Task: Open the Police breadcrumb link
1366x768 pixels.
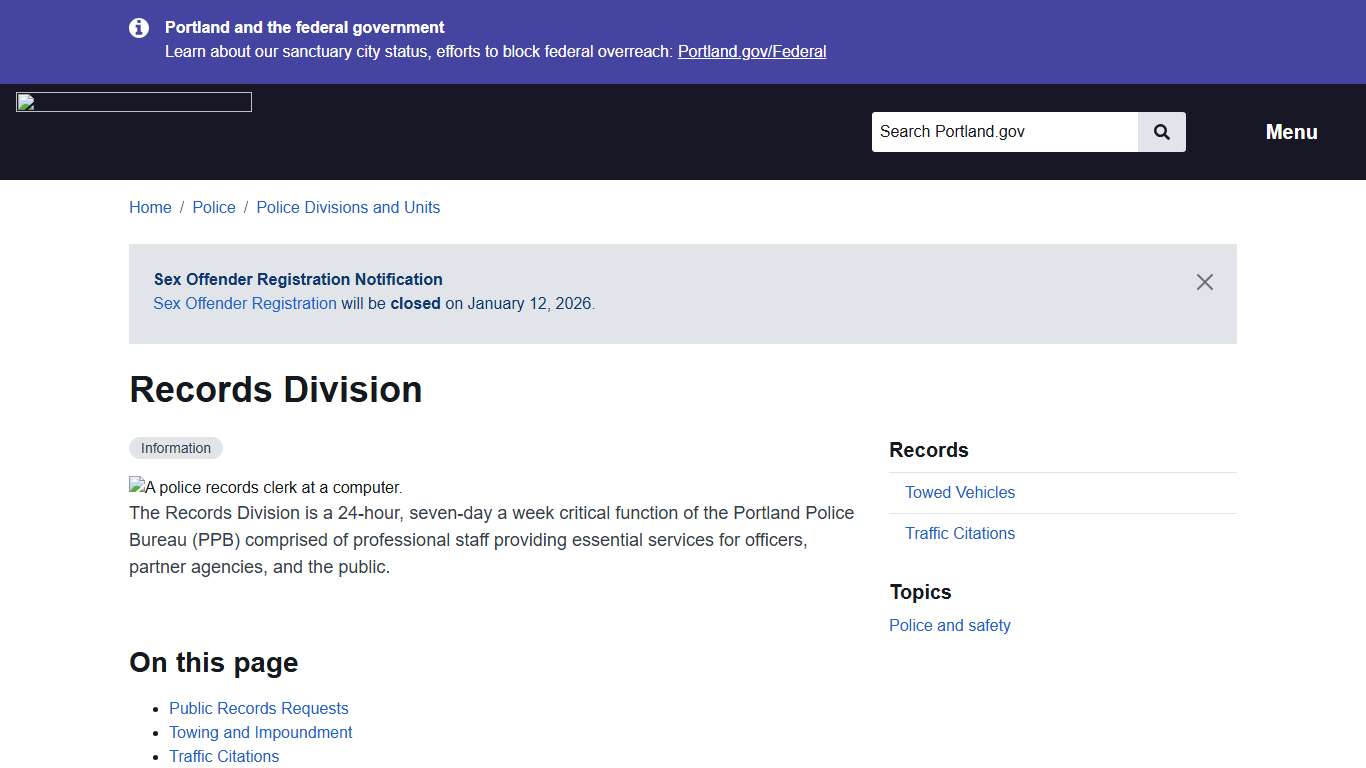Action: tap(214, 207)
